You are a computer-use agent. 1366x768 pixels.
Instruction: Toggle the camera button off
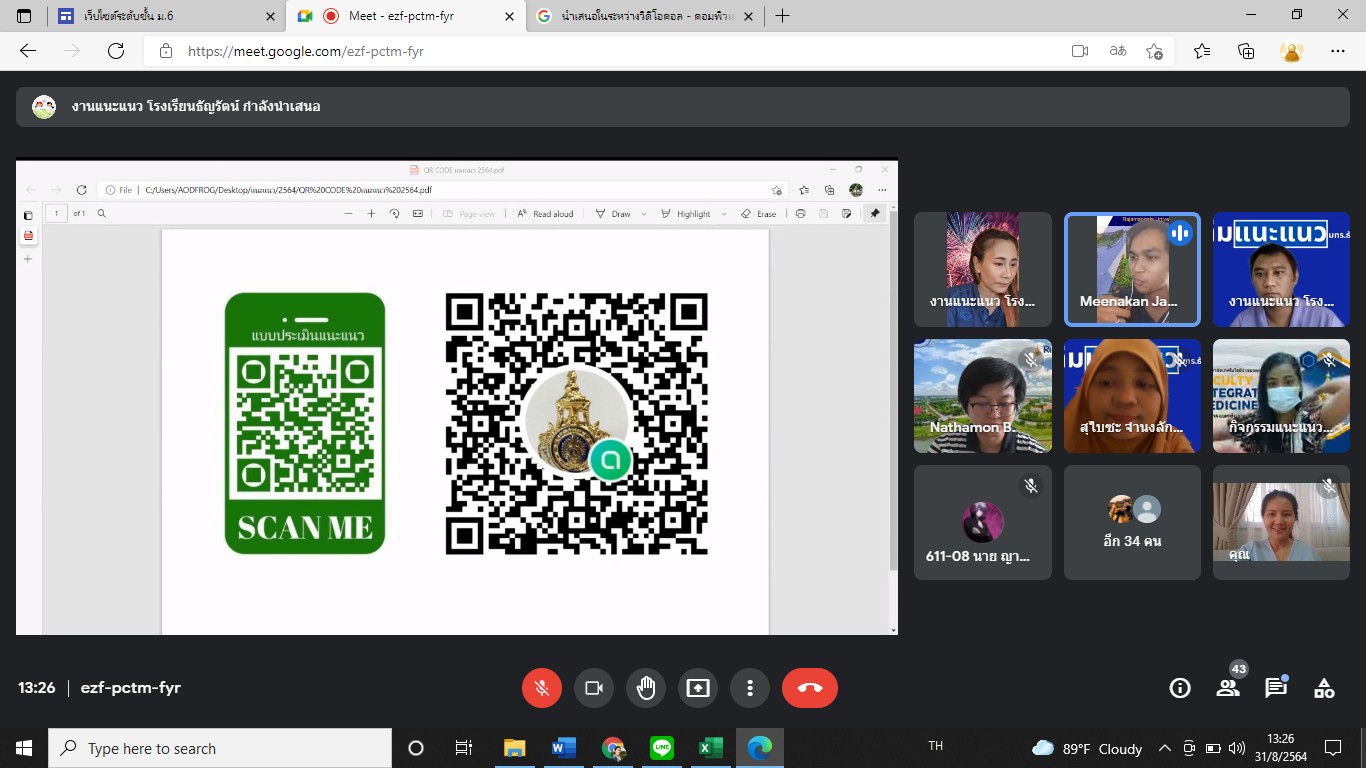[594, 688]
